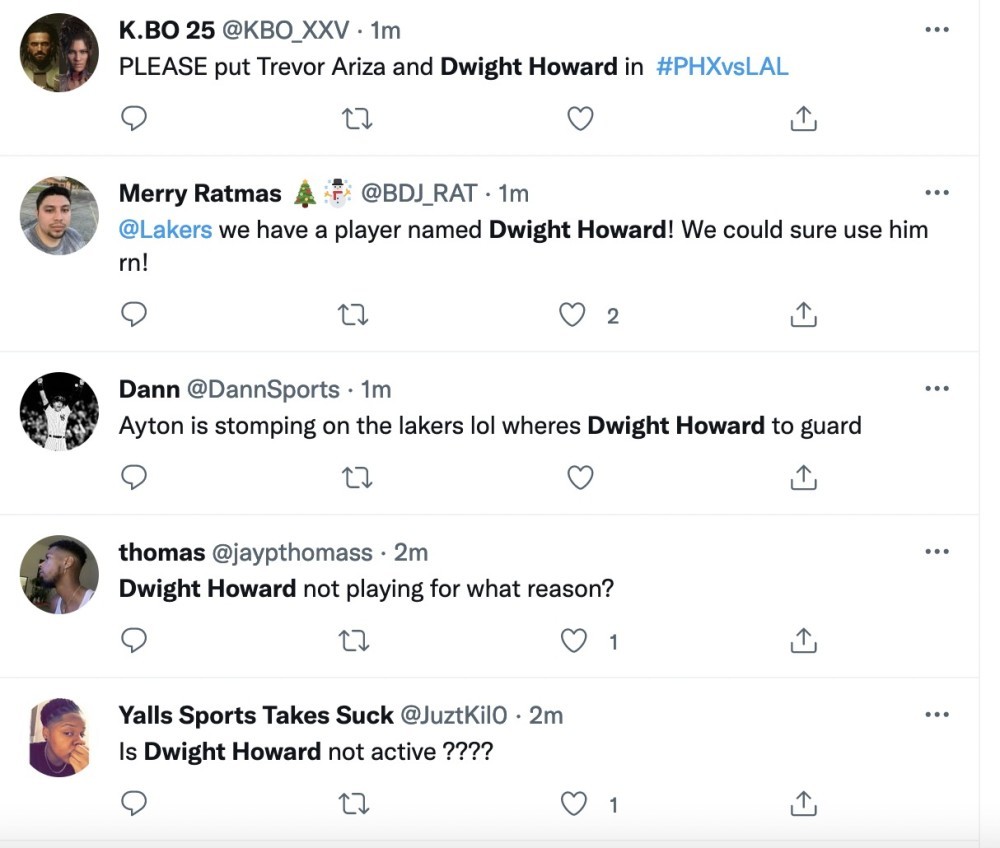Open the @Lakers mention link
This screenshot has width=1000, height=848.
(x=165, y=230)
